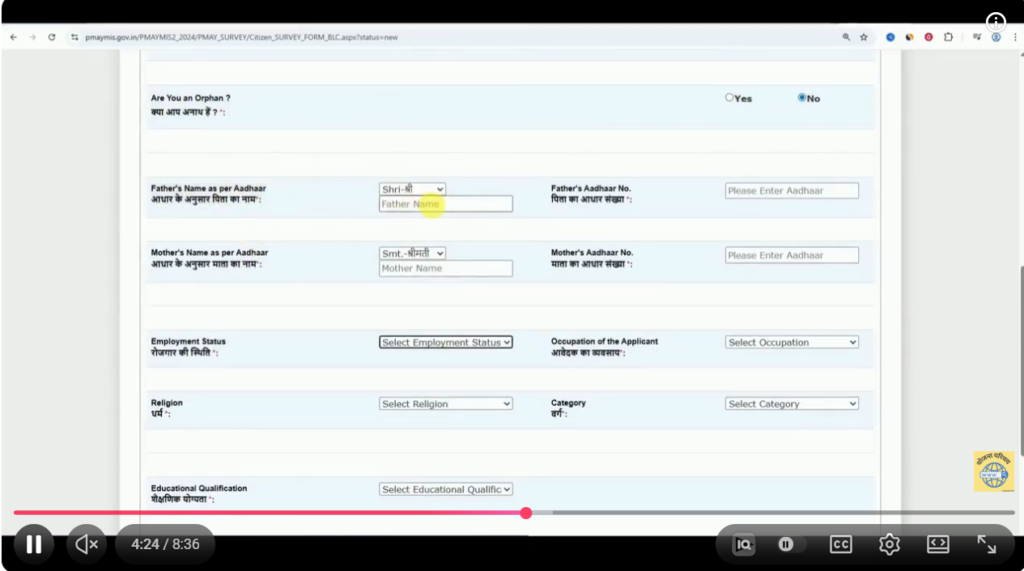
Task: Reload the page in recorded browser
Action: pyautogui.click(x=51, y=37)
